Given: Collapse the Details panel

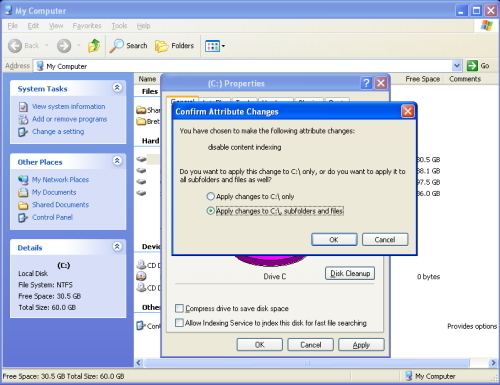Looking at the screenshot, I should coord(117,246).
